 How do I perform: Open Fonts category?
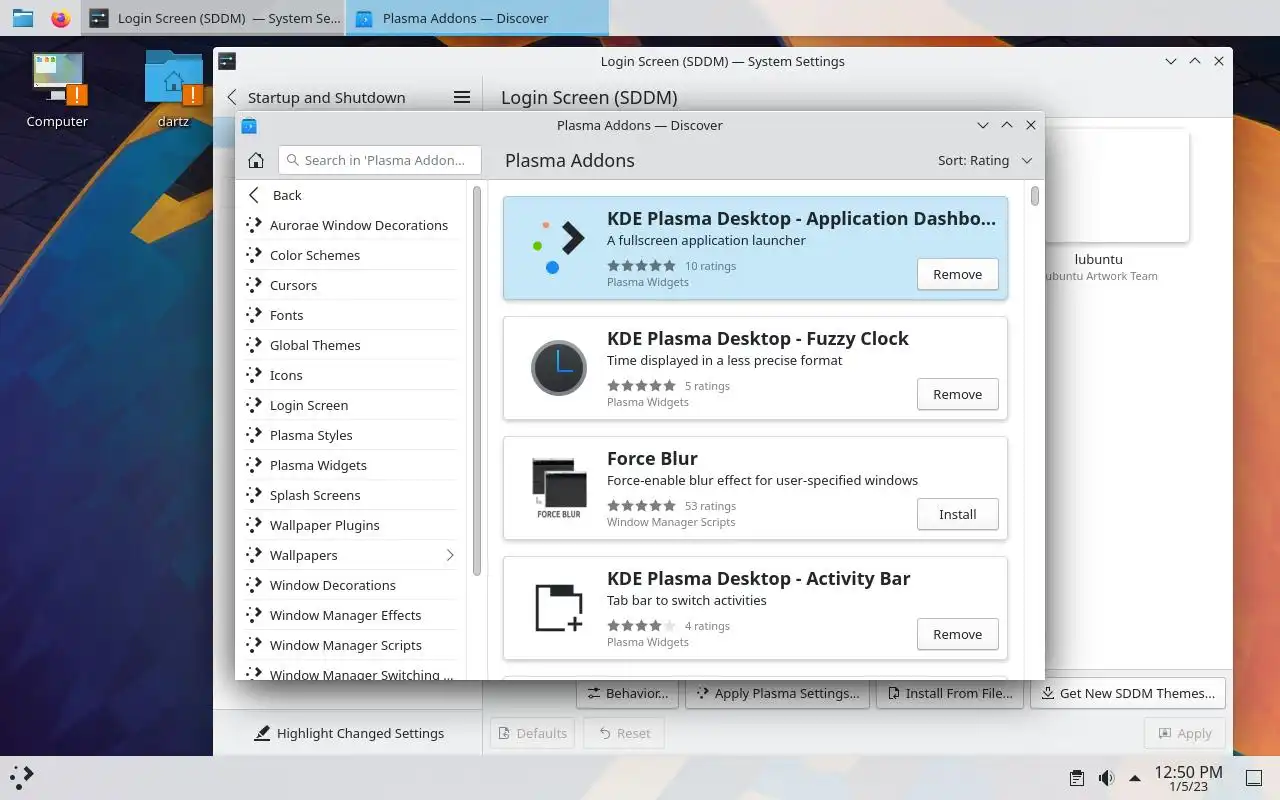(x=351, y=315)
